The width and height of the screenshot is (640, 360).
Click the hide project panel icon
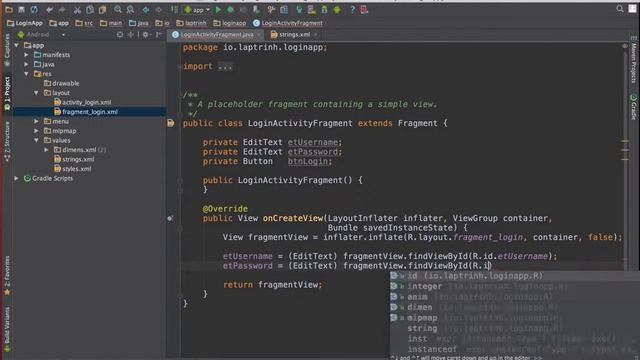point(160,35)
